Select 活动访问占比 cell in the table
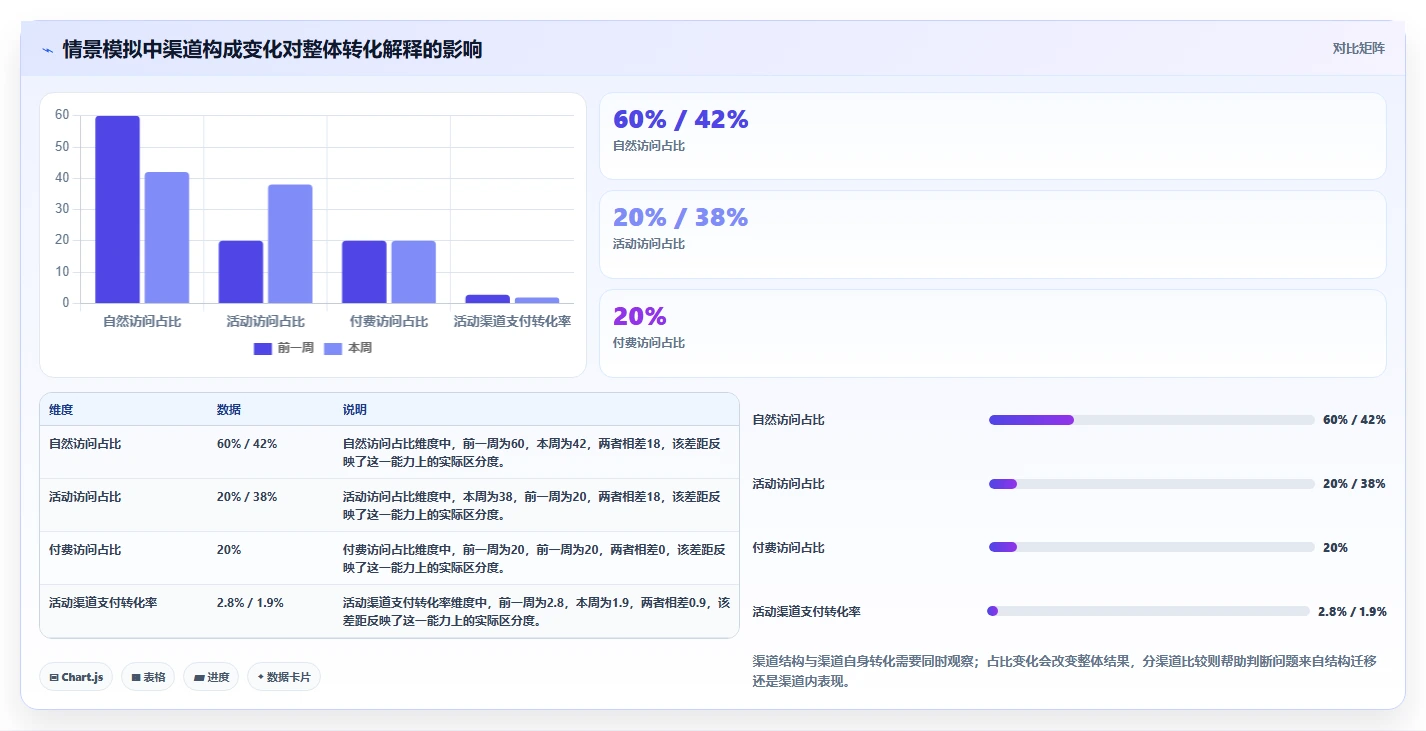Screen dimensions: 1426x731 click(85, 497)
